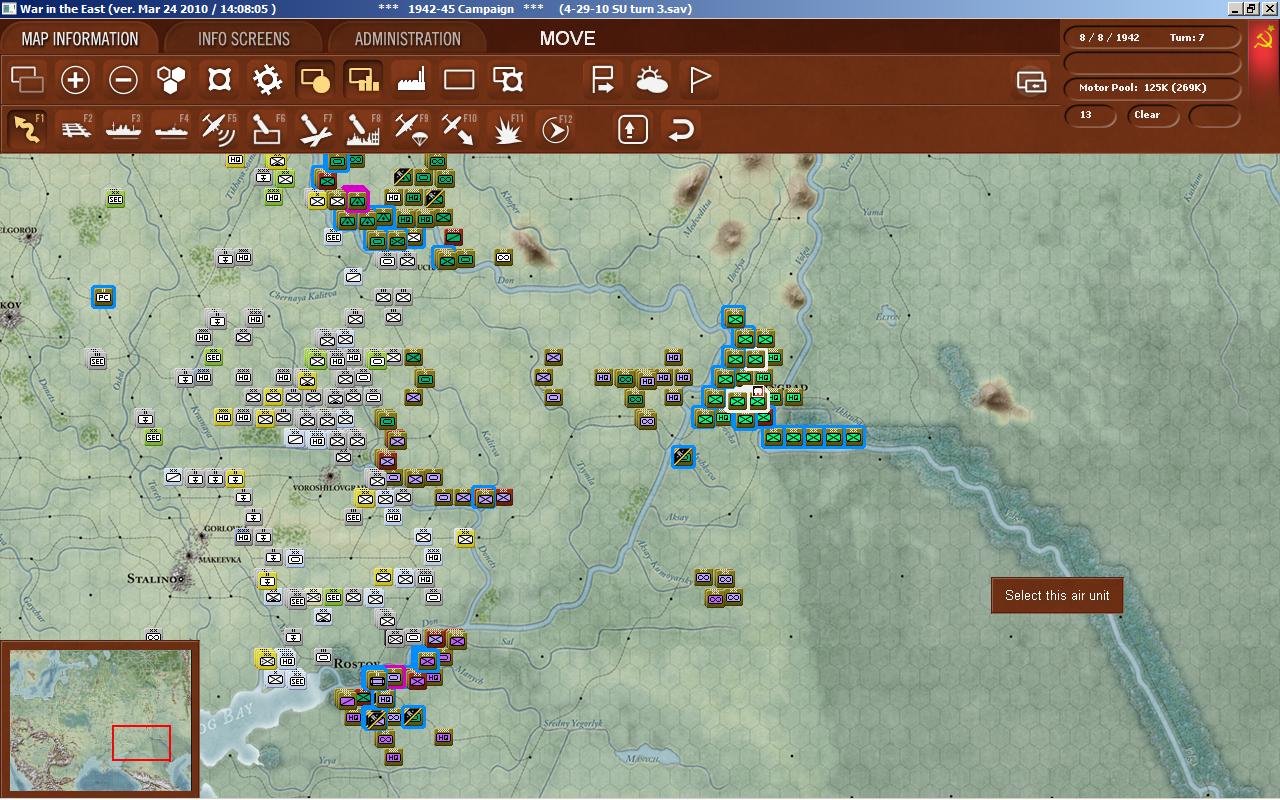Select Bomb airfield mode (F7)
The image size is (1280, 800).
tap(315, 129)
